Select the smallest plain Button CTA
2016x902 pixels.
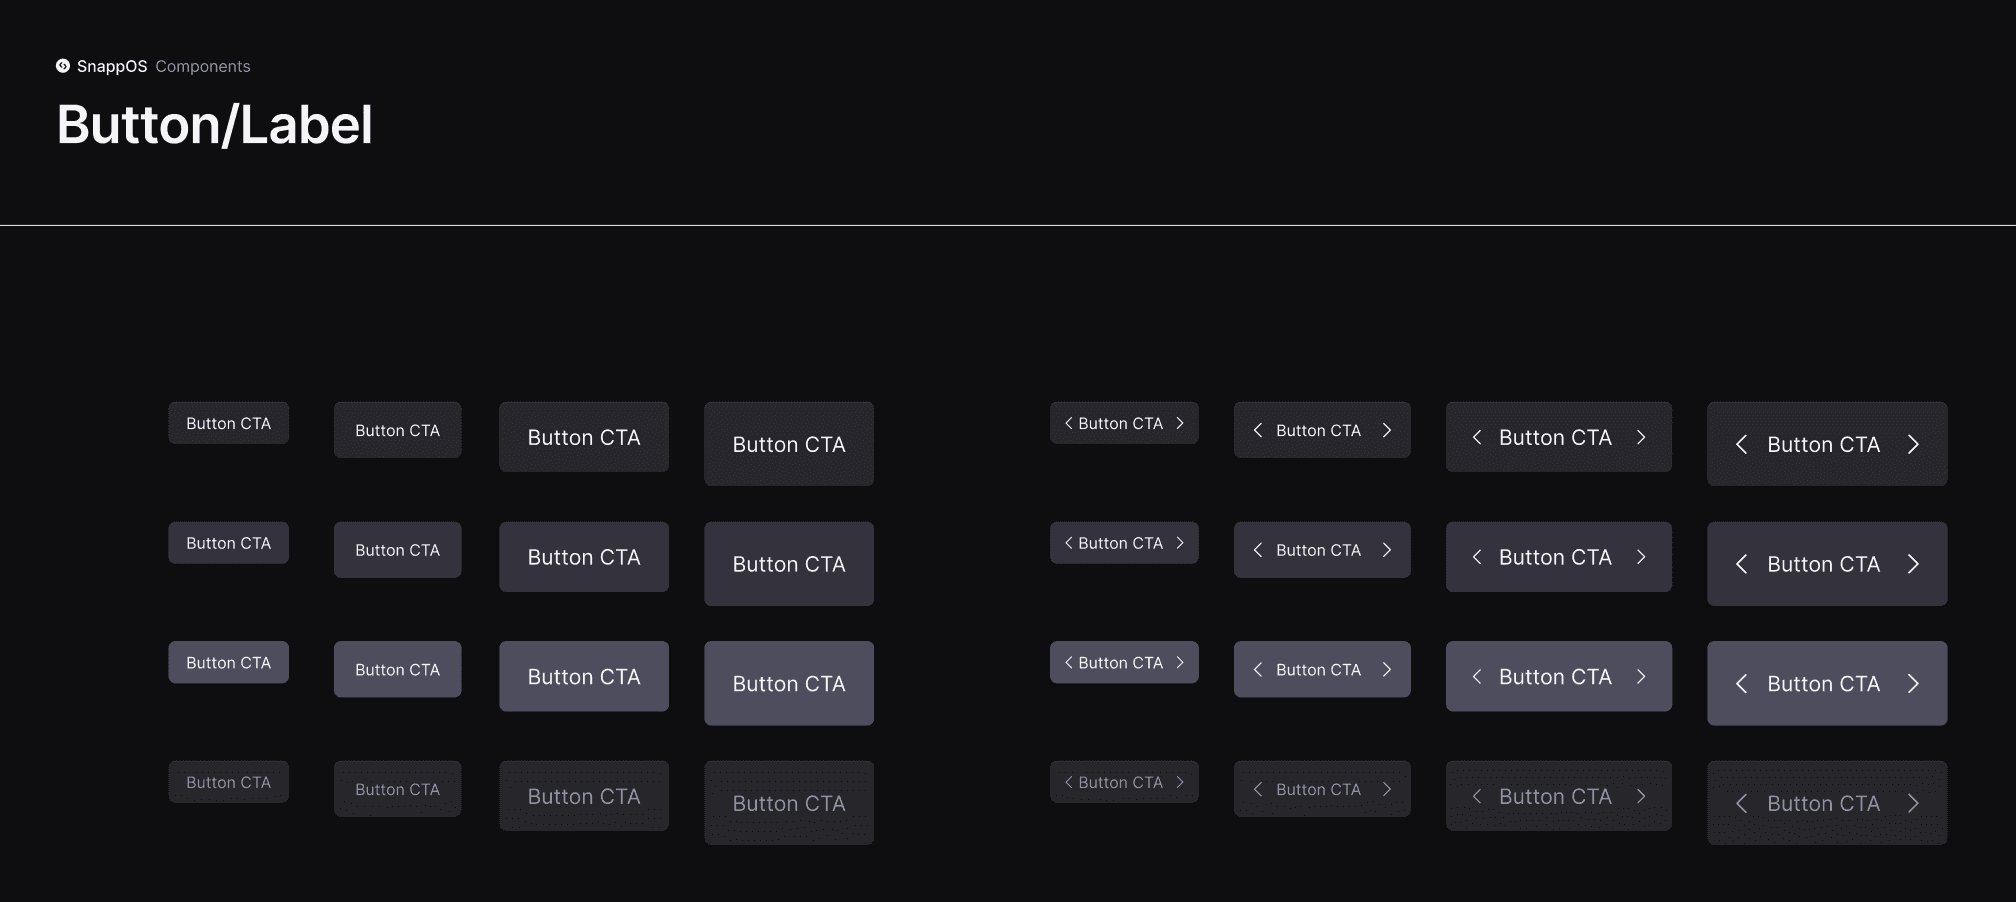(228, 422)
